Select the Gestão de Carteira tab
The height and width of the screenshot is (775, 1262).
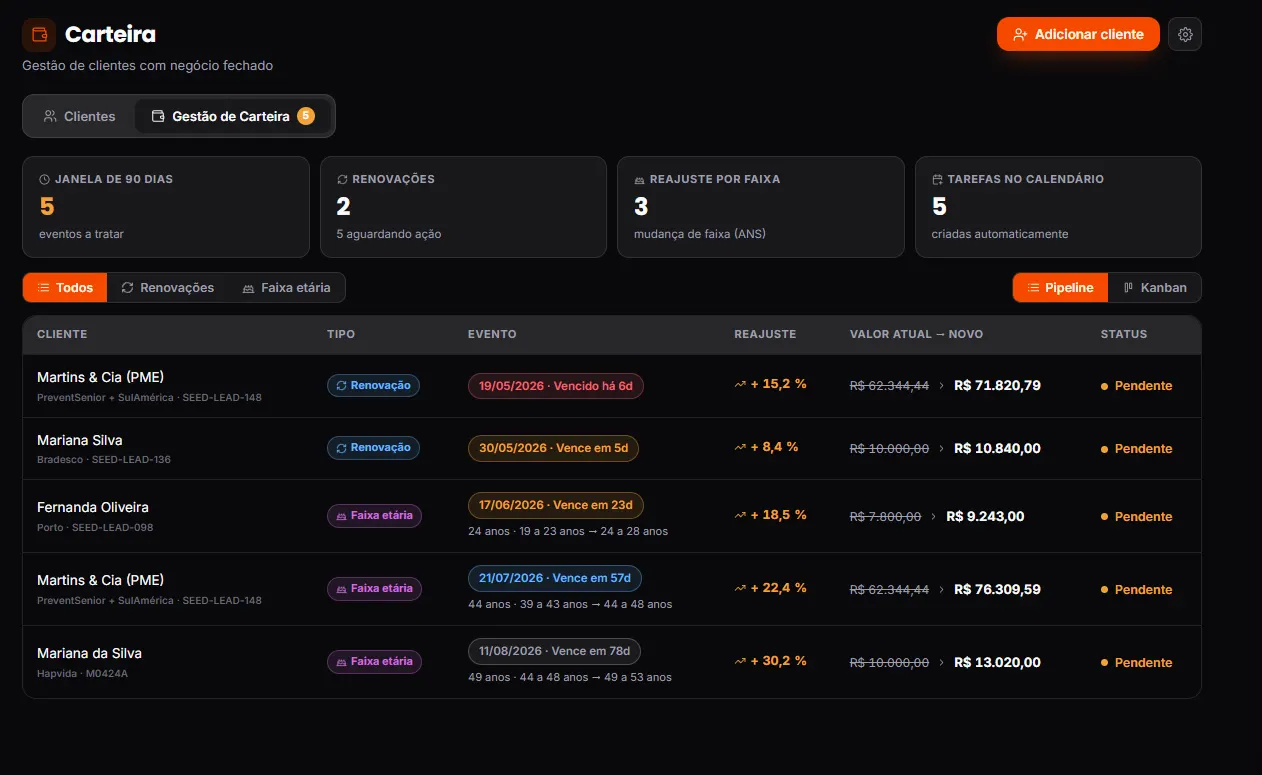point(233,116)
